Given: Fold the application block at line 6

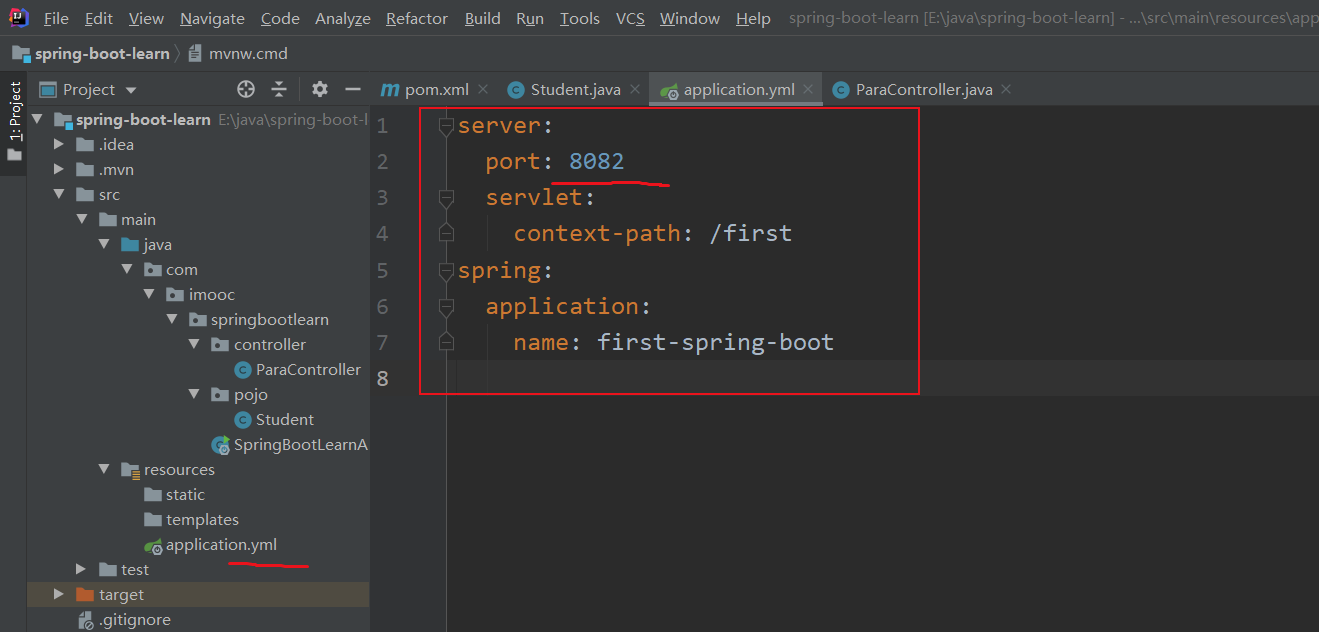Looking at the screenshot, I should [446, 306].
